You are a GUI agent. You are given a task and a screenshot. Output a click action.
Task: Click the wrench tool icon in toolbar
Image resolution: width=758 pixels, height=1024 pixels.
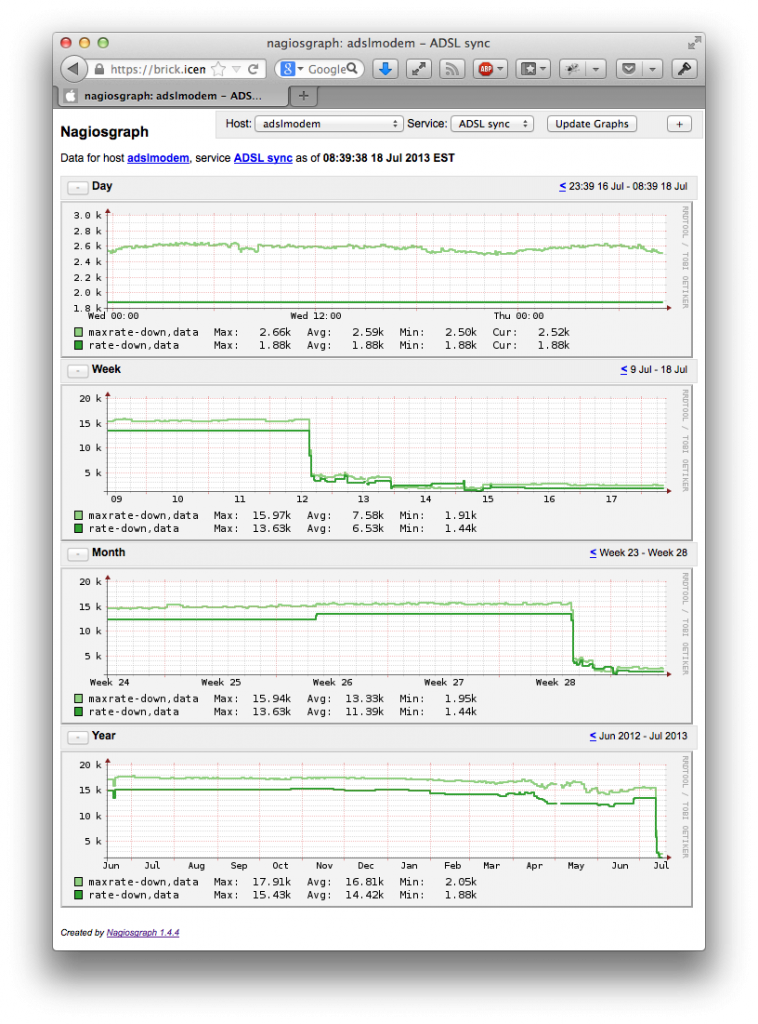[684, 69]
